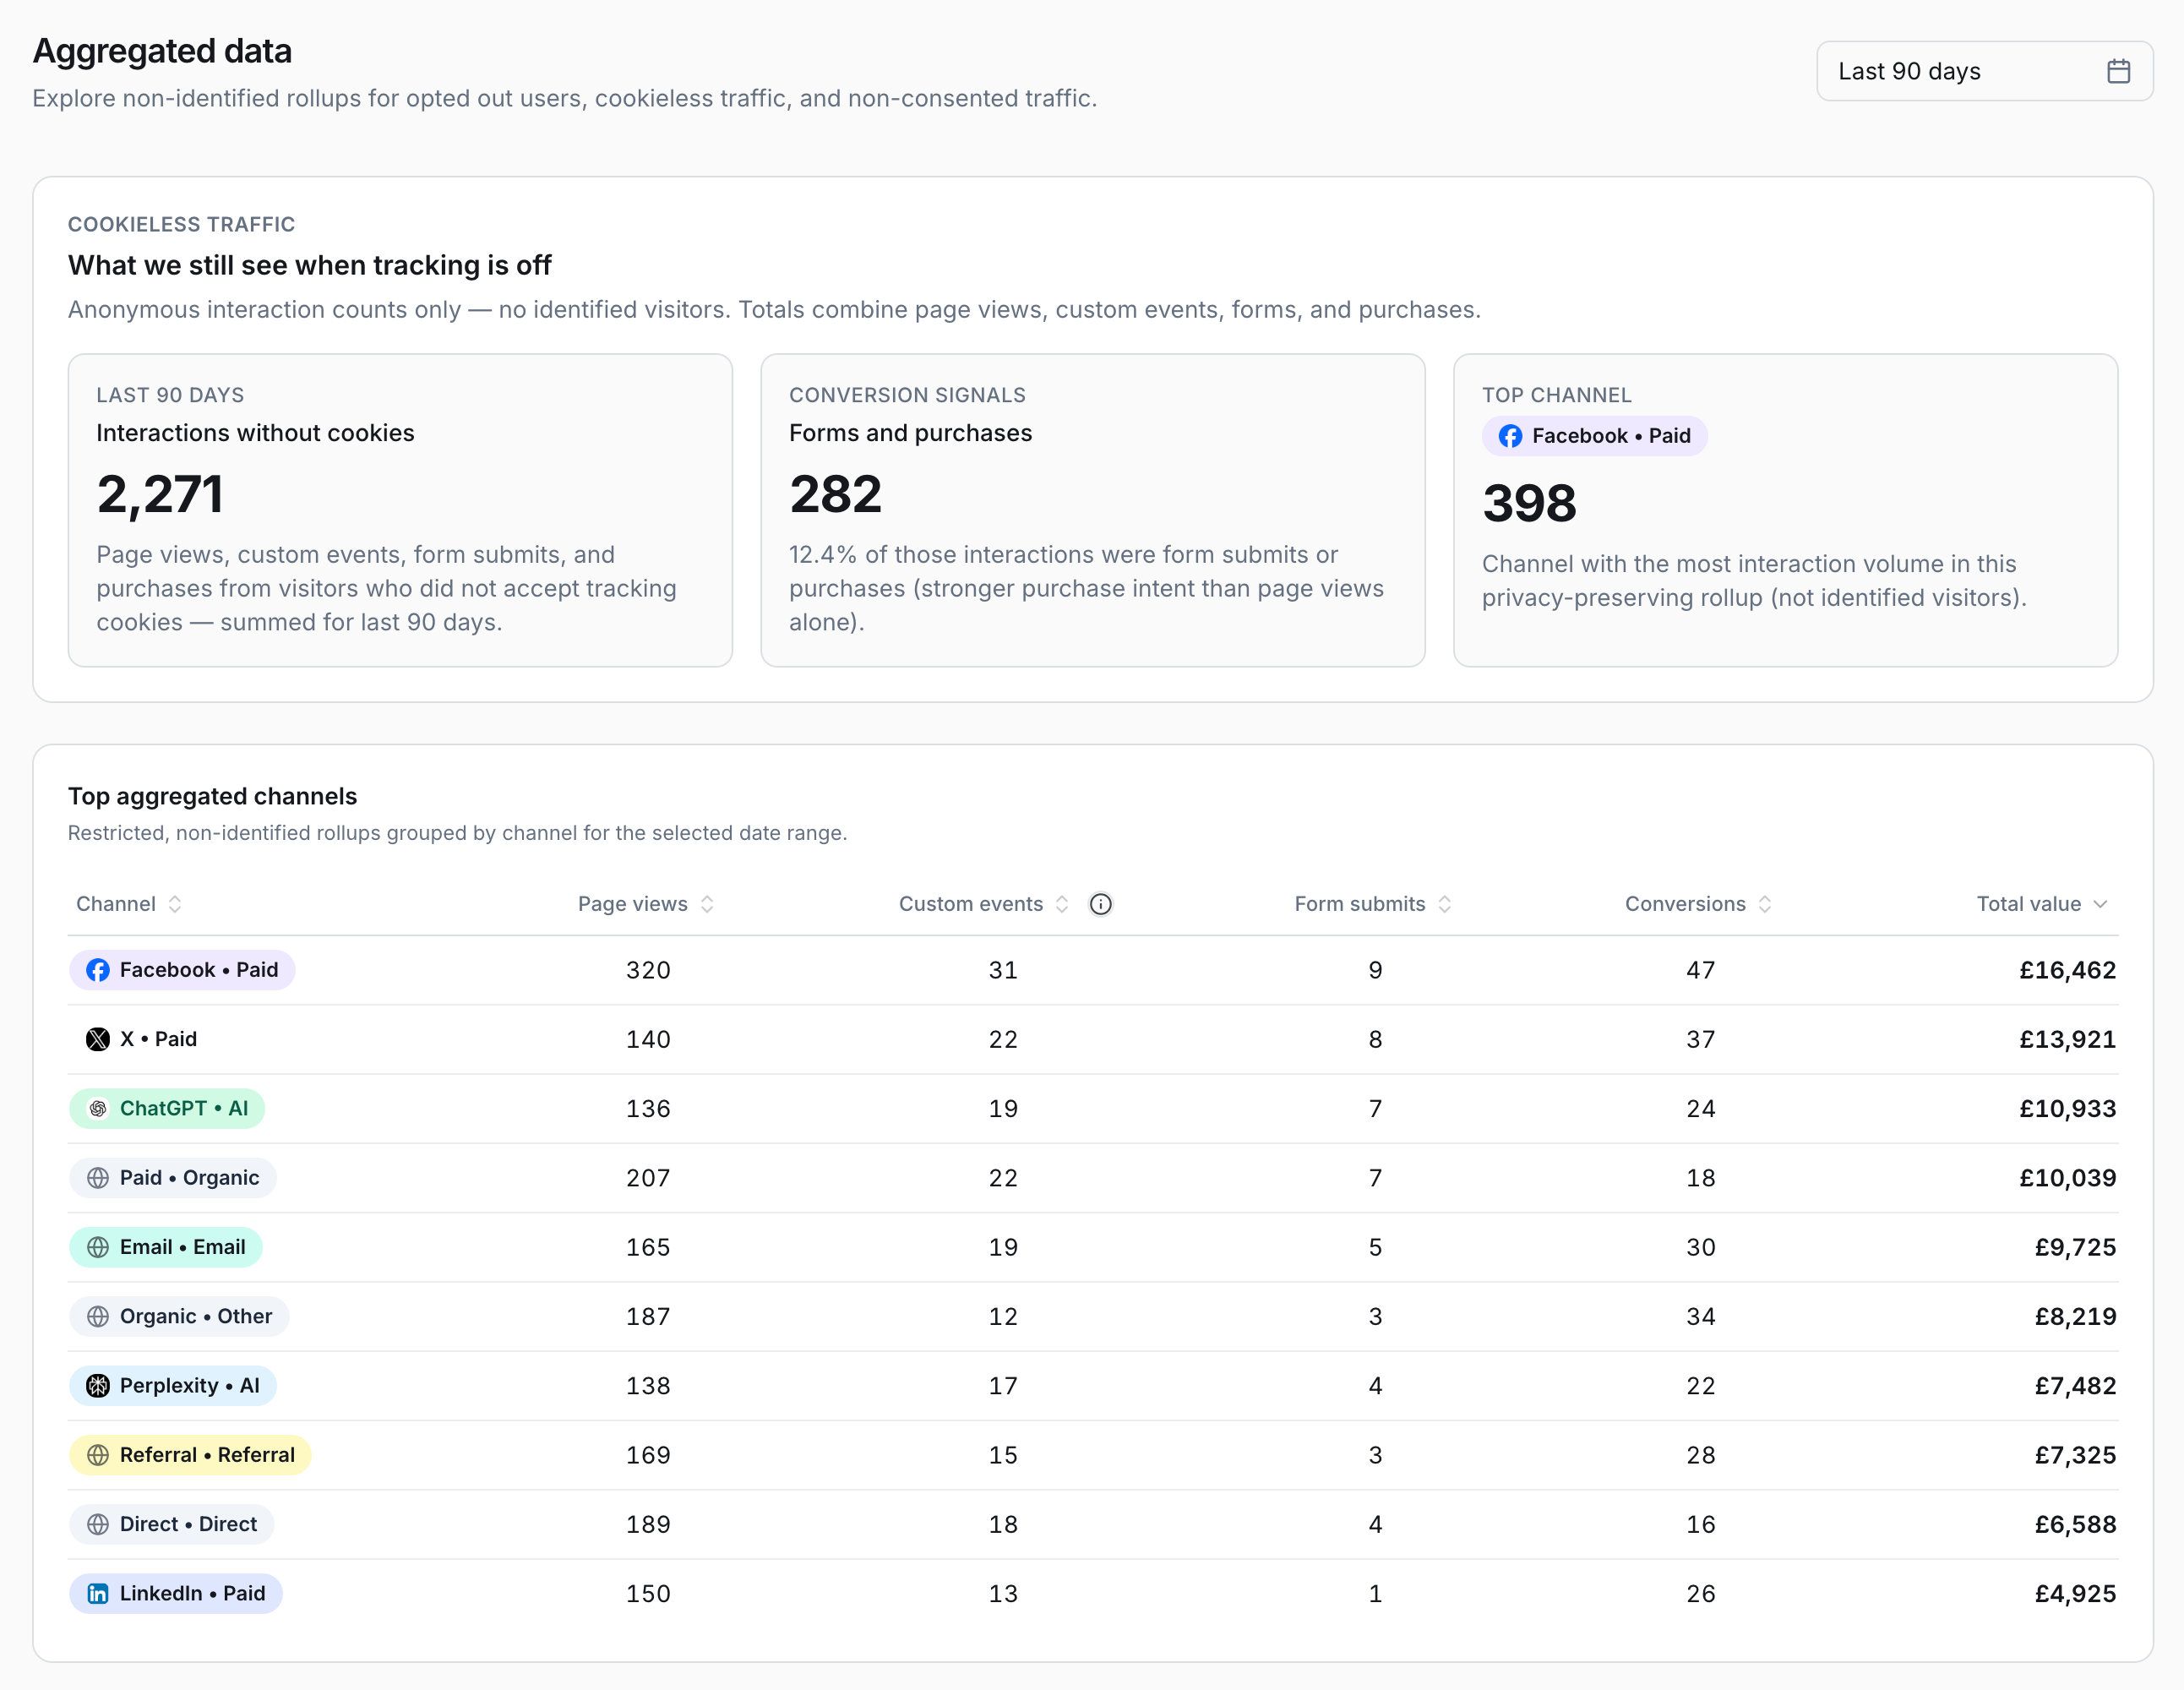Click the Perplexity icon in the channels table
The height and width of the screenshot is (1690, 2184).
click(x=99, y=1385)
